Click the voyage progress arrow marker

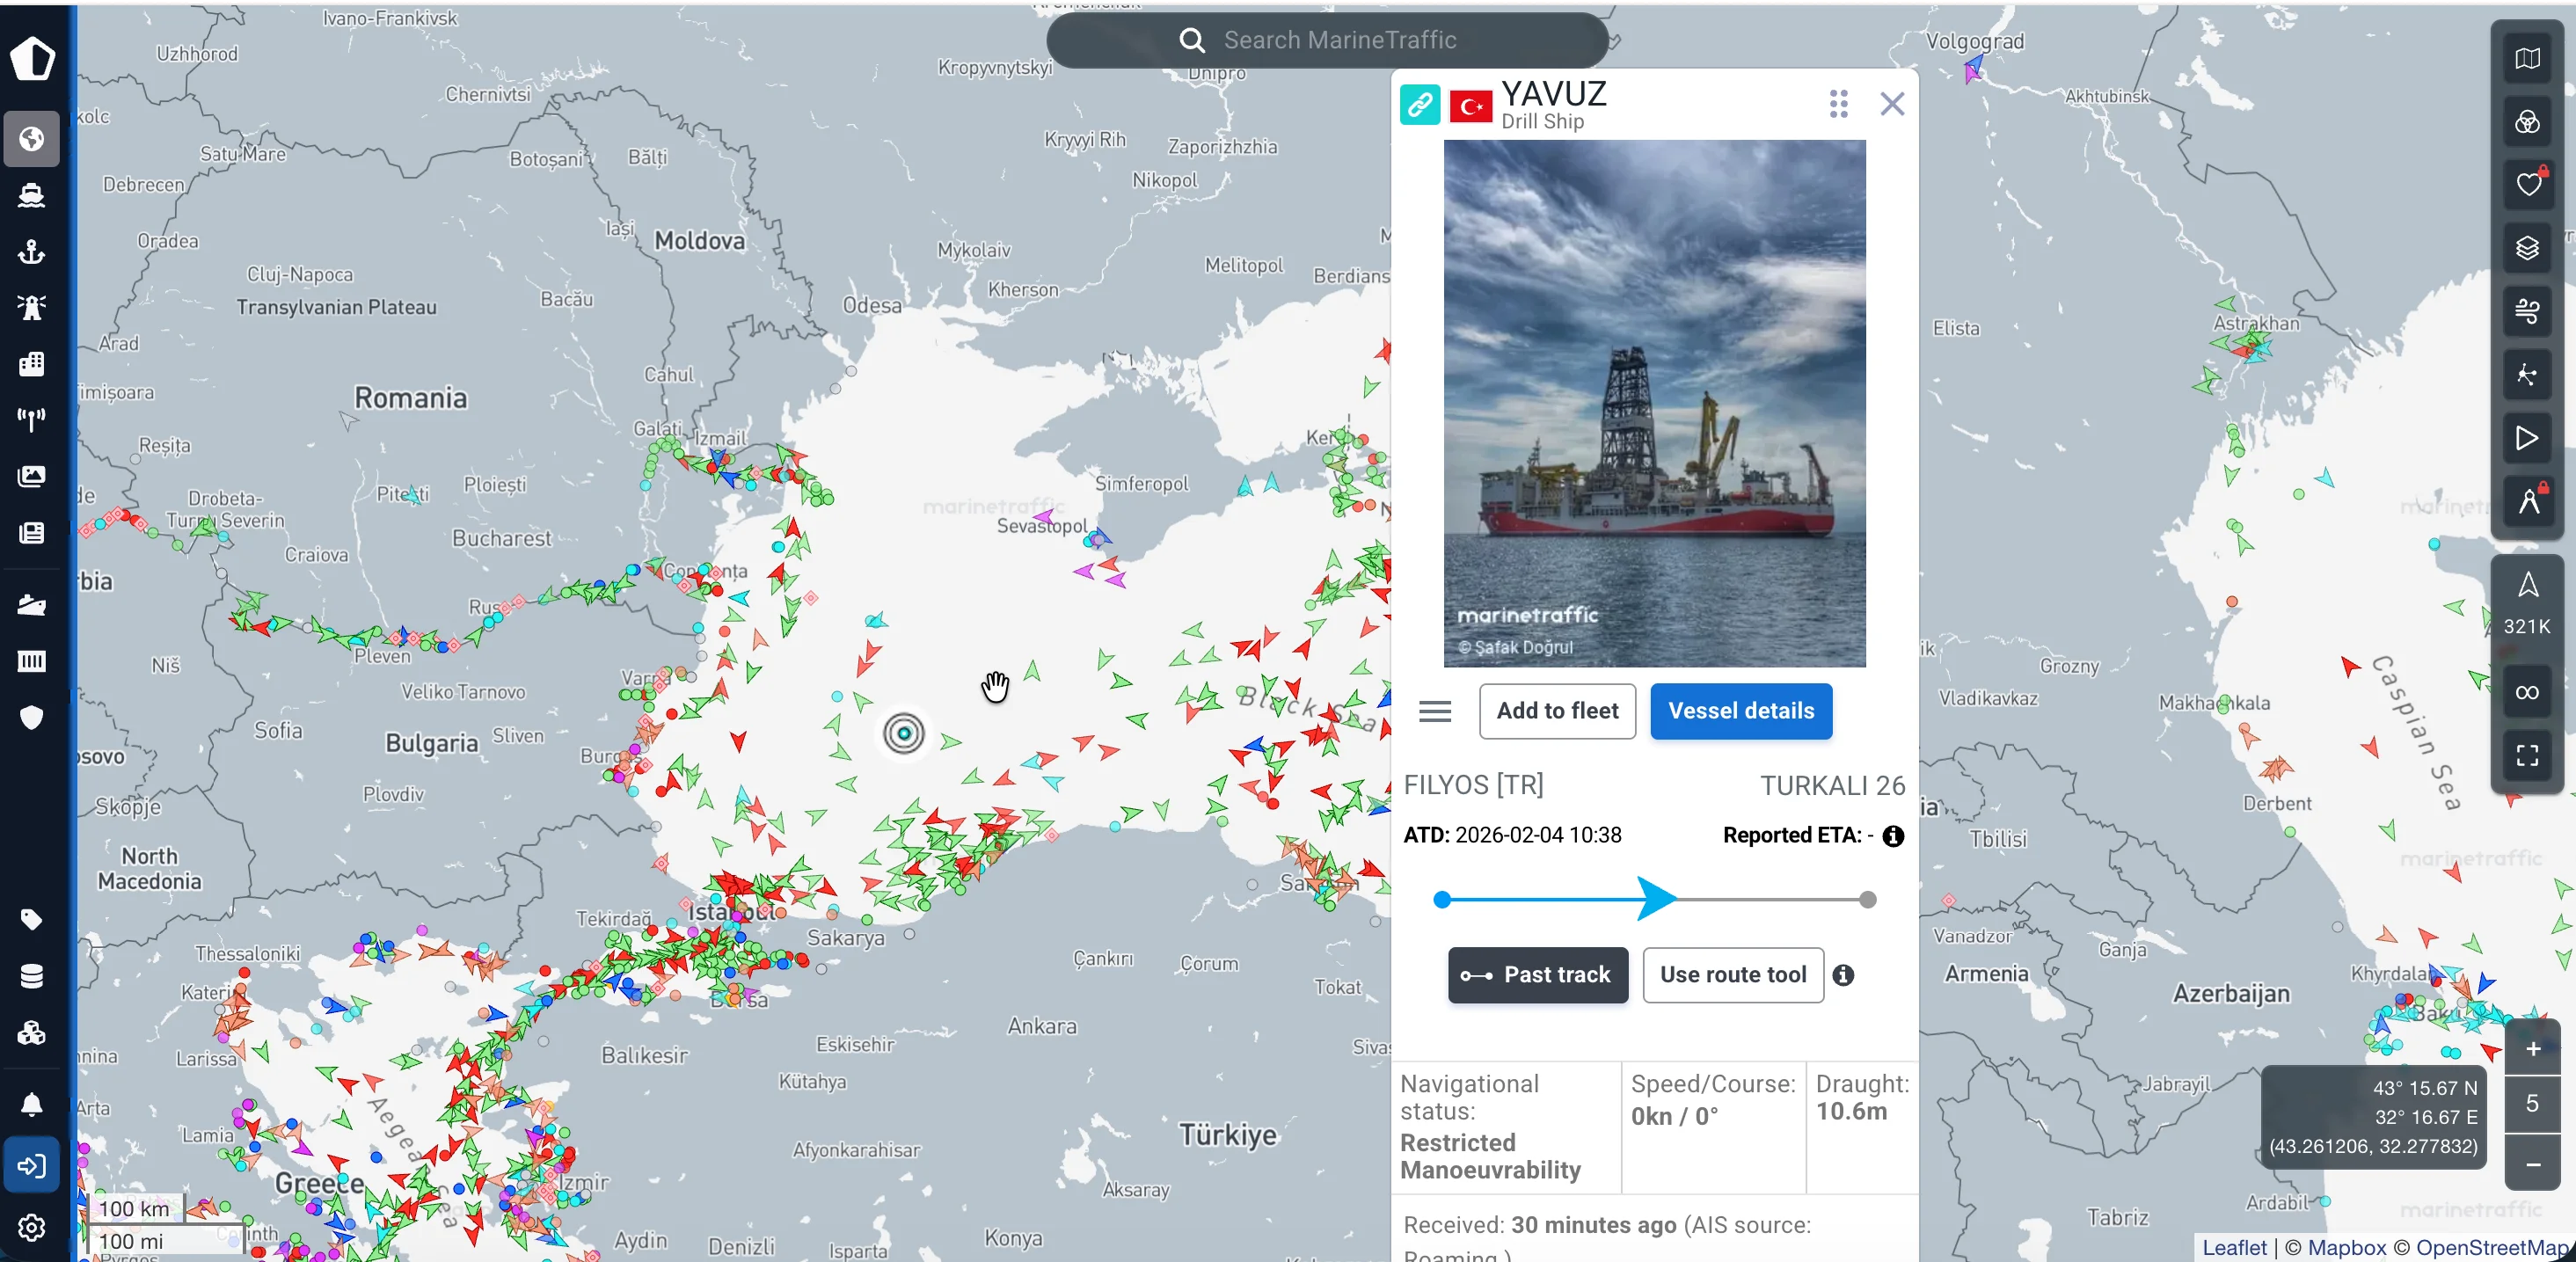click(1657, 899)
